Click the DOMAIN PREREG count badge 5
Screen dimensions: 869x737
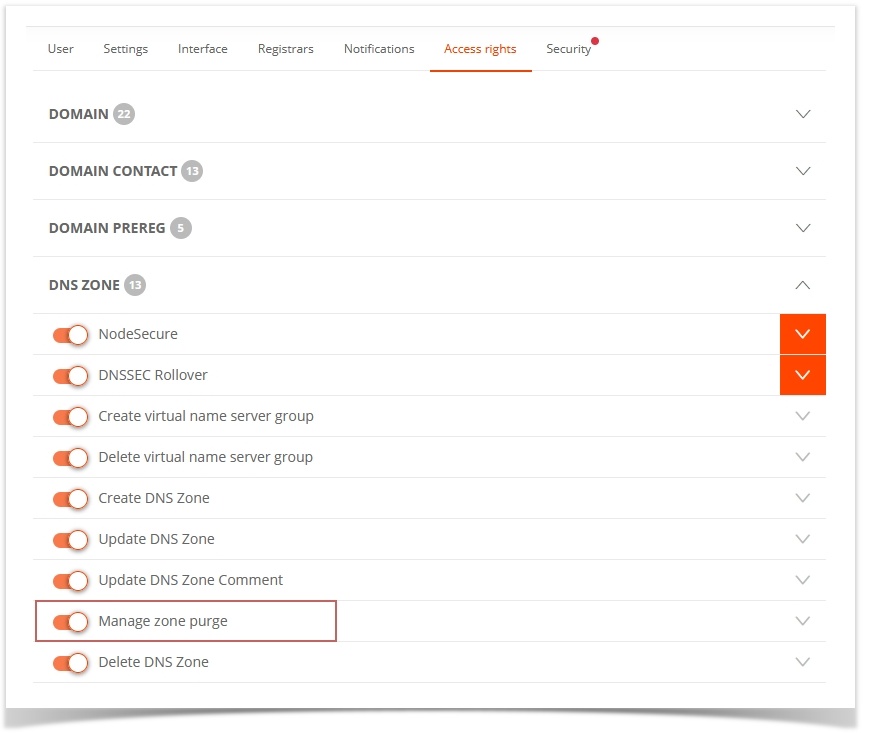pyautogui.click(x=181, y=228)
